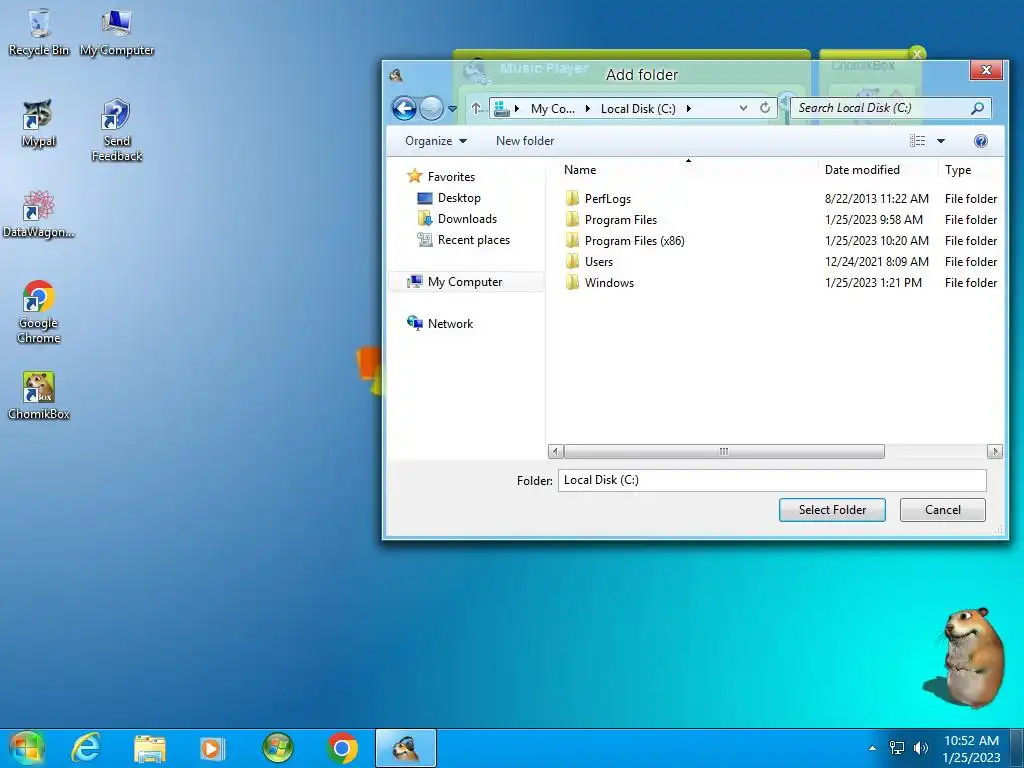Open the network tray icon
Image resolution: width=1024 pixels, height=768 pixels.
point(897,748)
